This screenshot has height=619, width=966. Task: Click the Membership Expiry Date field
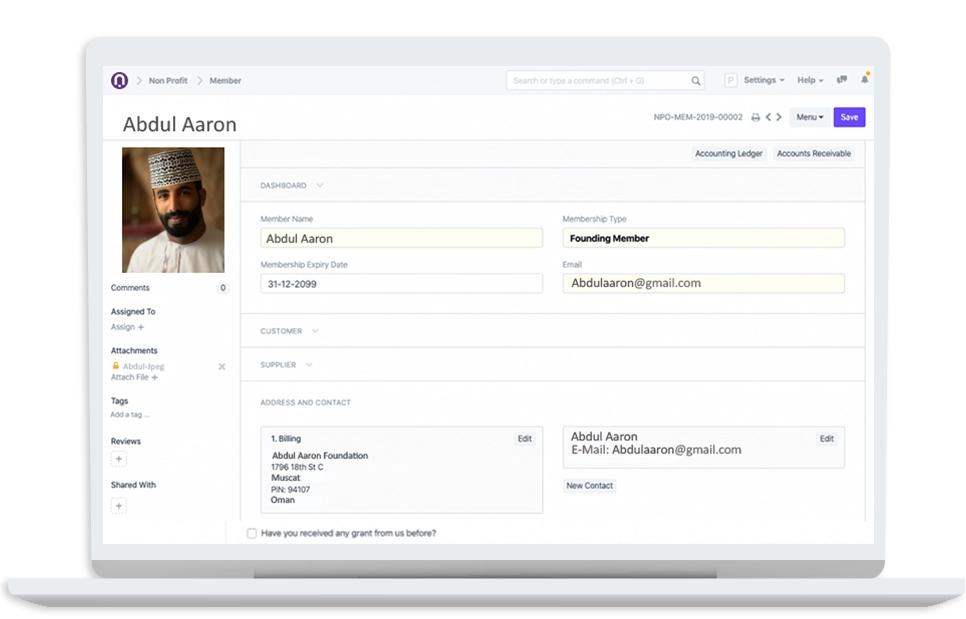(401, 283)
